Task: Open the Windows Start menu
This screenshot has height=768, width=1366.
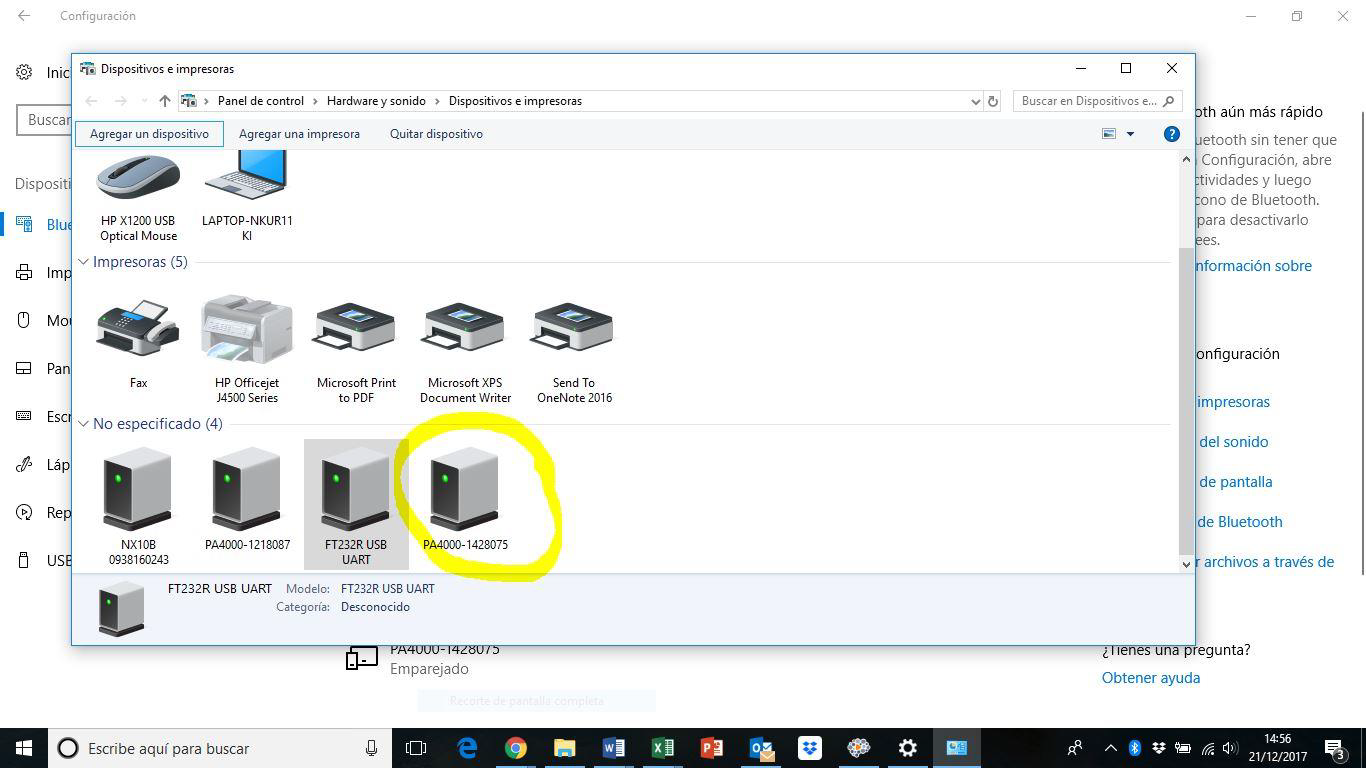Action: (x=24, y=748)
